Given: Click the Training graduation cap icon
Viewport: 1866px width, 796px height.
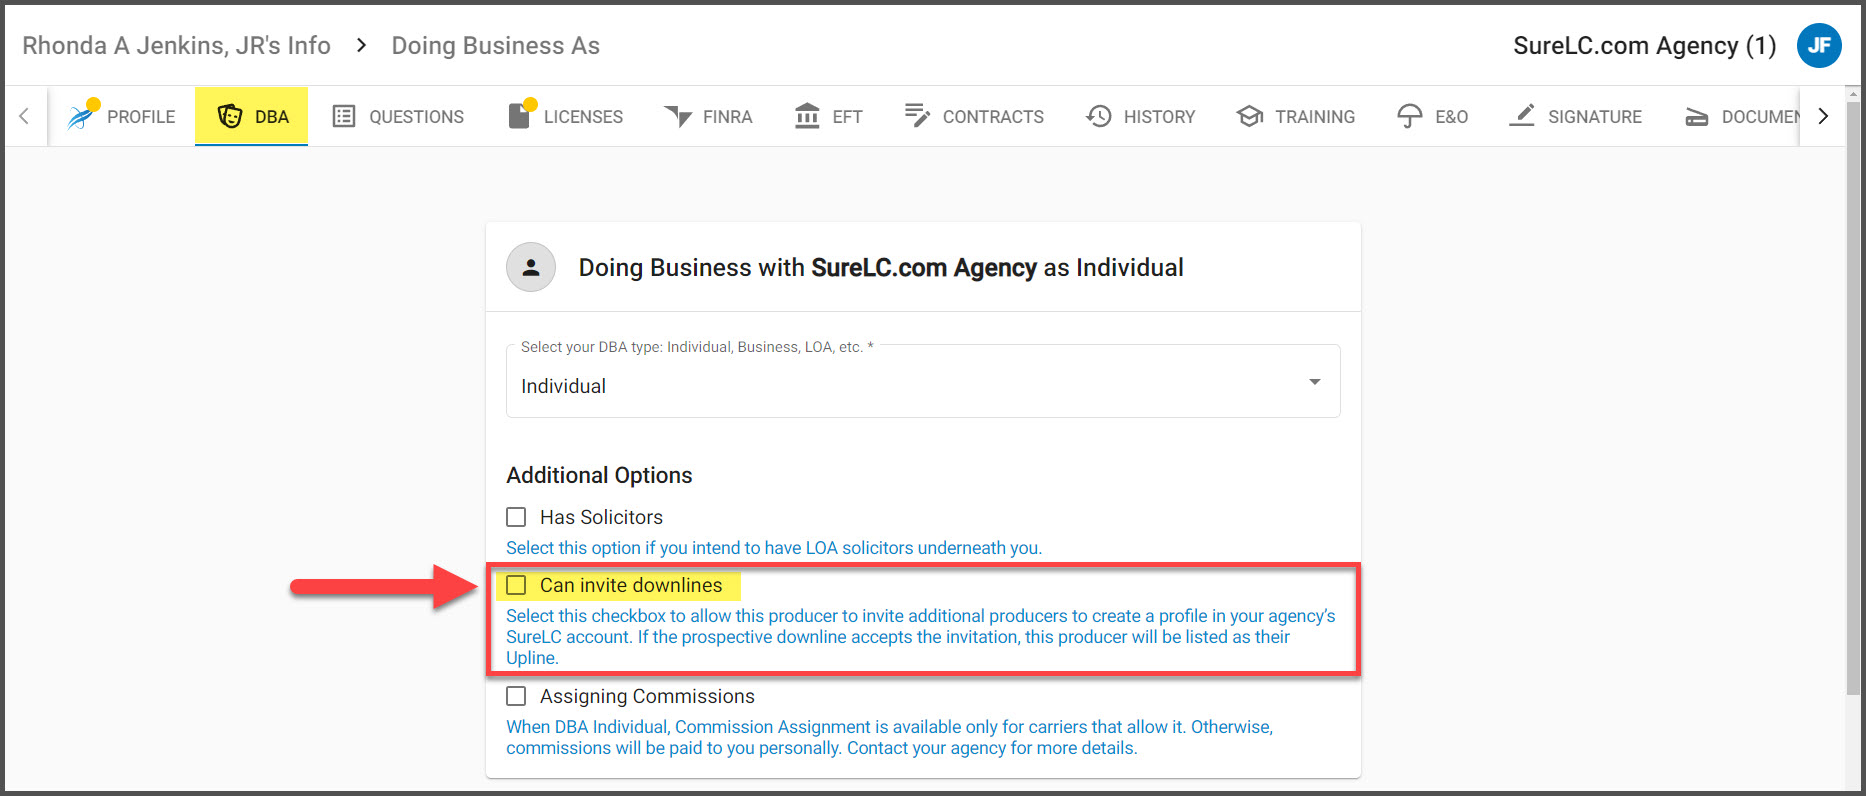Looking at the screenshot, I should pos(1250,116).
